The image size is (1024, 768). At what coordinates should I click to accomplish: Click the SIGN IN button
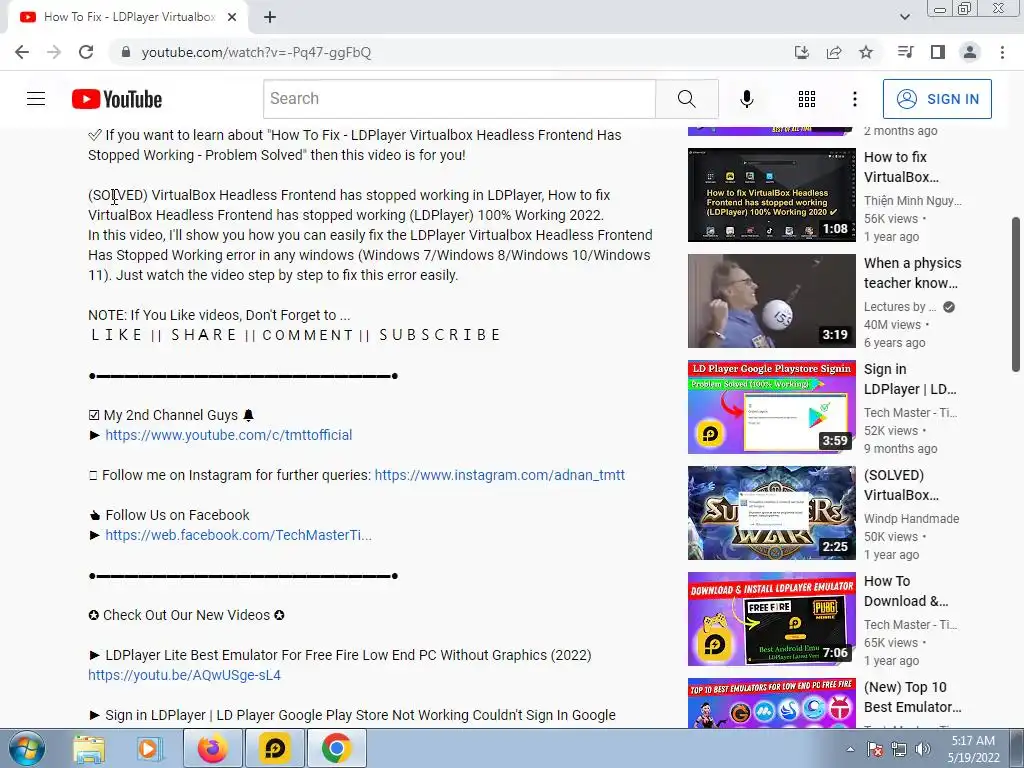tap(937, 99)
